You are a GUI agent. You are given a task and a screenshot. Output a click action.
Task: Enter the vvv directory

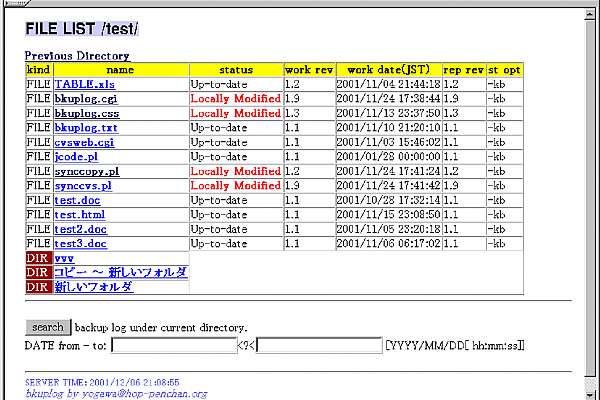65,258
